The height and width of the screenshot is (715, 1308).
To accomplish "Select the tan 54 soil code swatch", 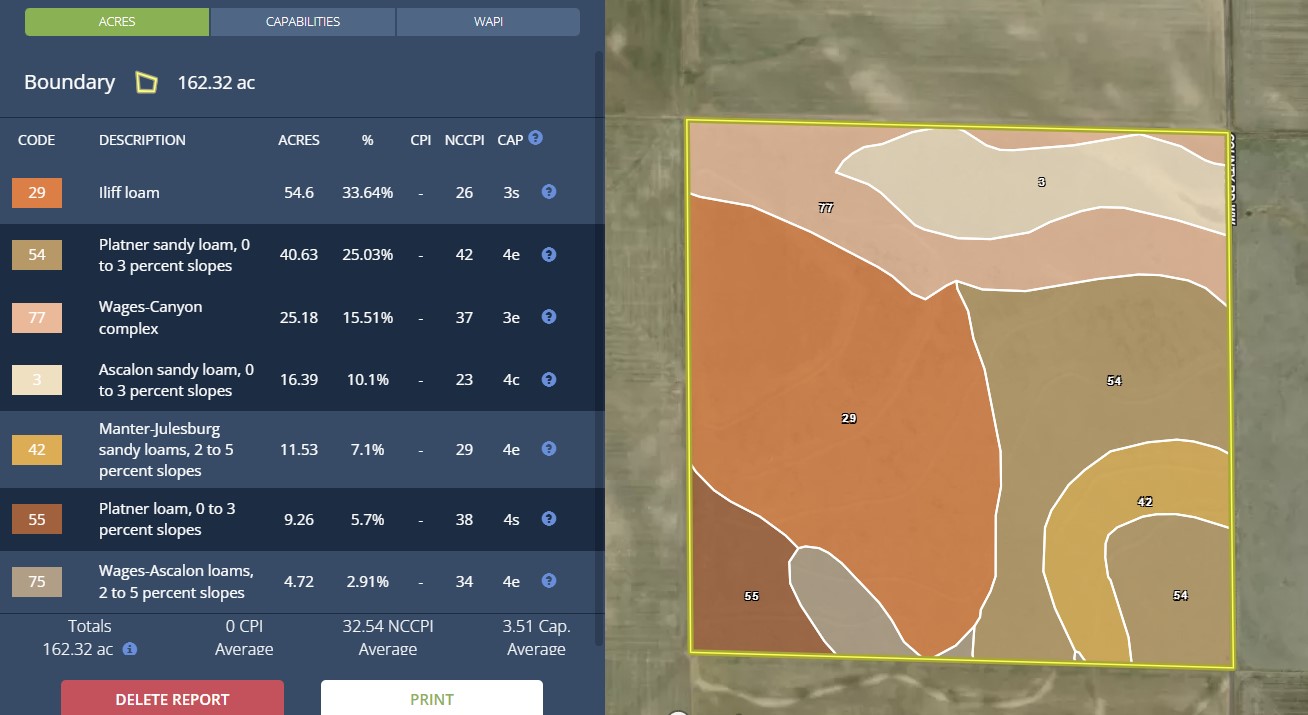I will pyautogui.click(x=37, y=255).
